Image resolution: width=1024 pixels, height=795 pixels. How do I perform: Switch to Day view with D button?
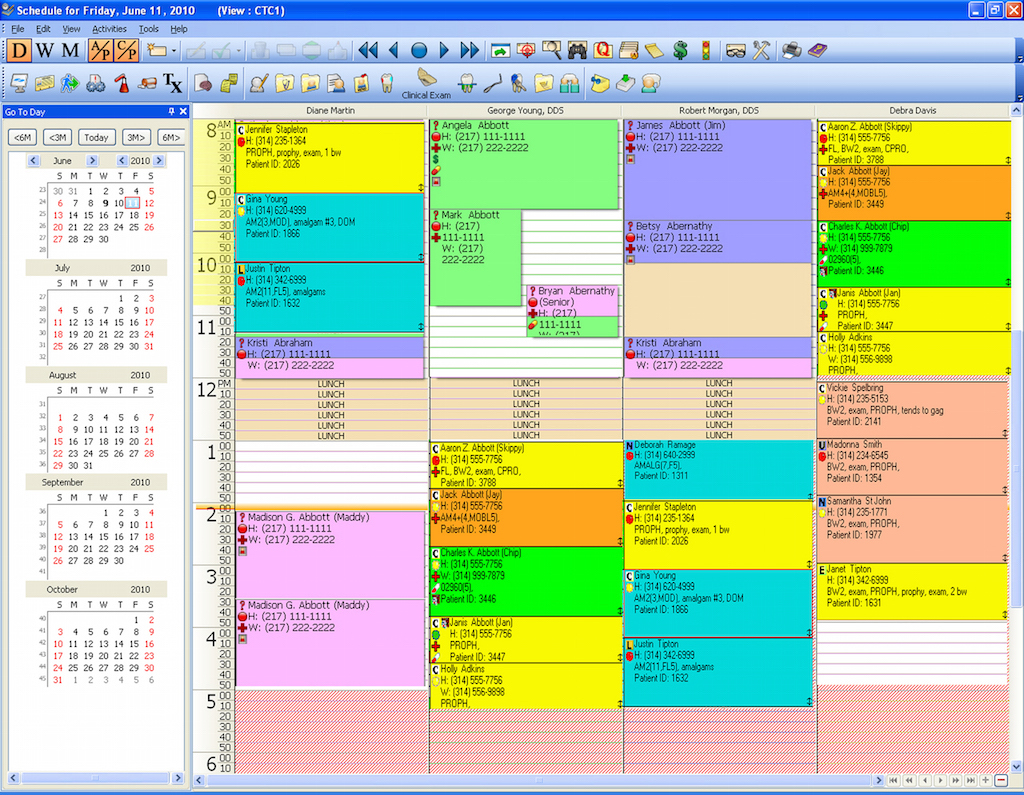(x=19, y=50)
